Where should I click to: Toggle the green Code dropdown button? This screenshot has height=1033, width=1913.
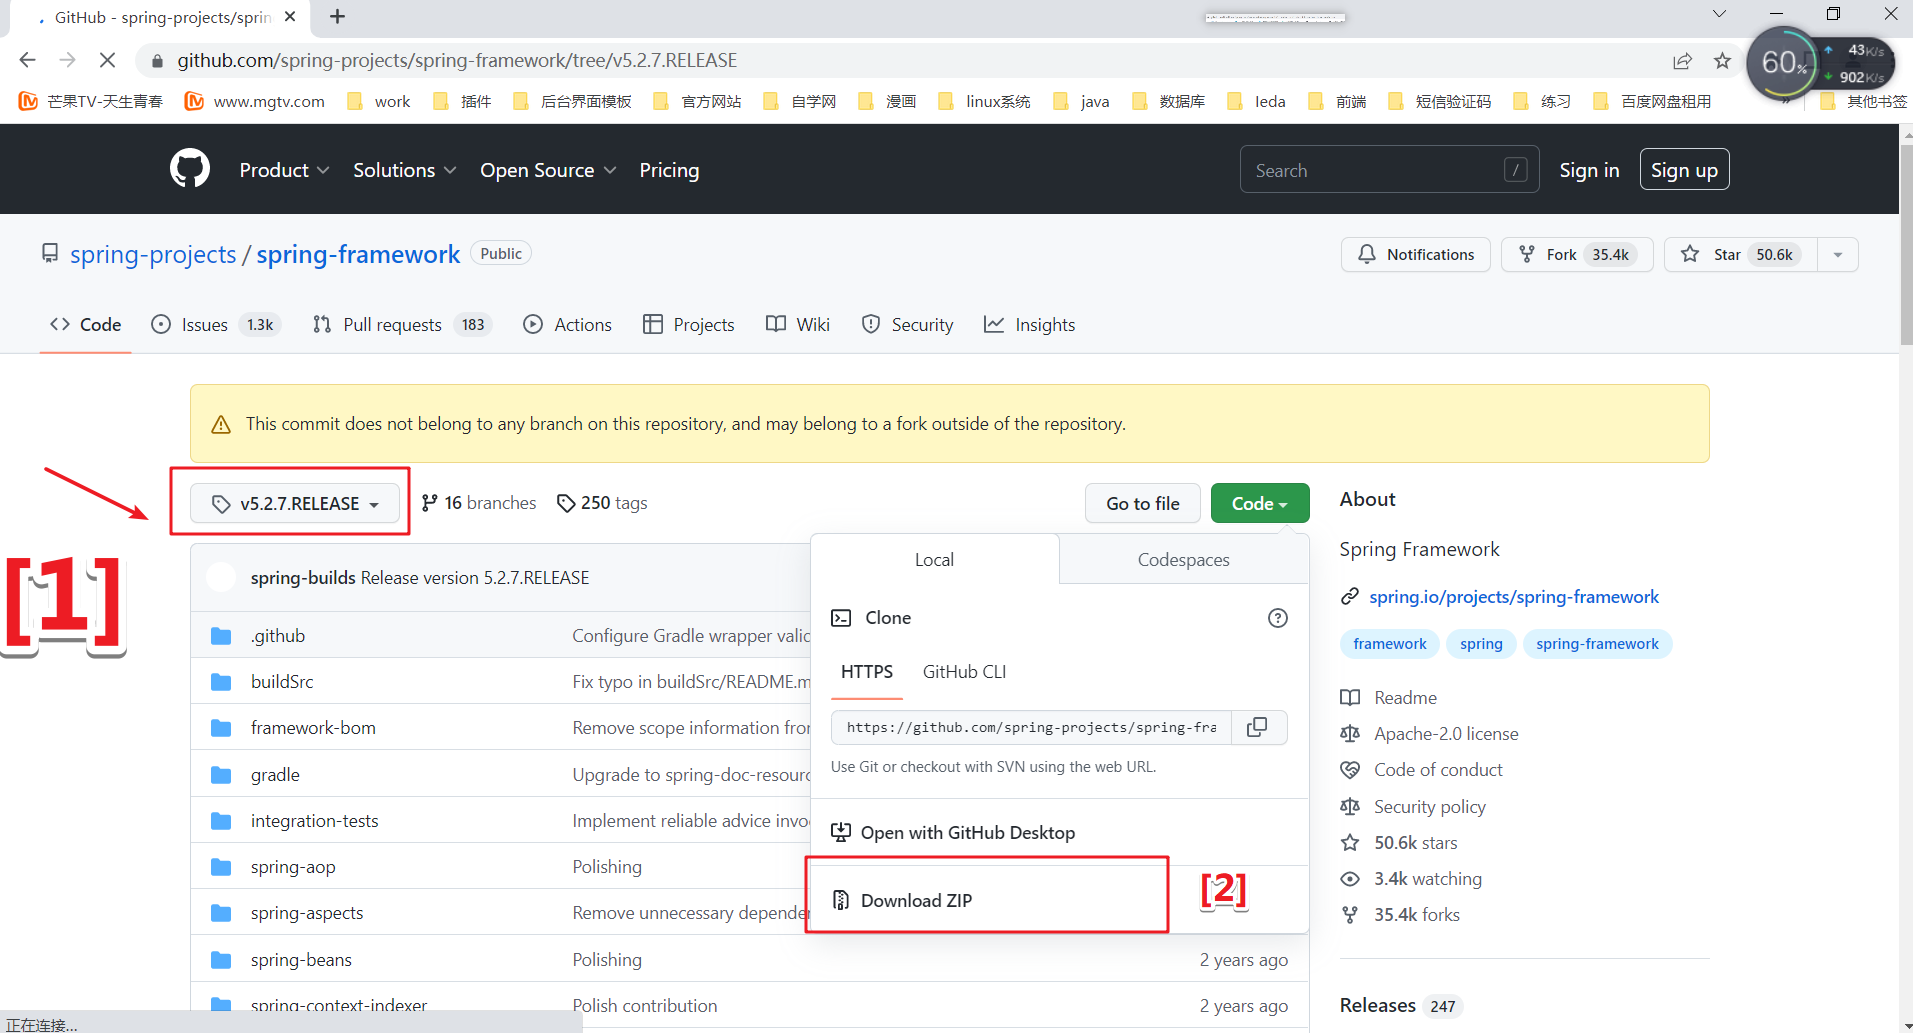(1260, 503)
